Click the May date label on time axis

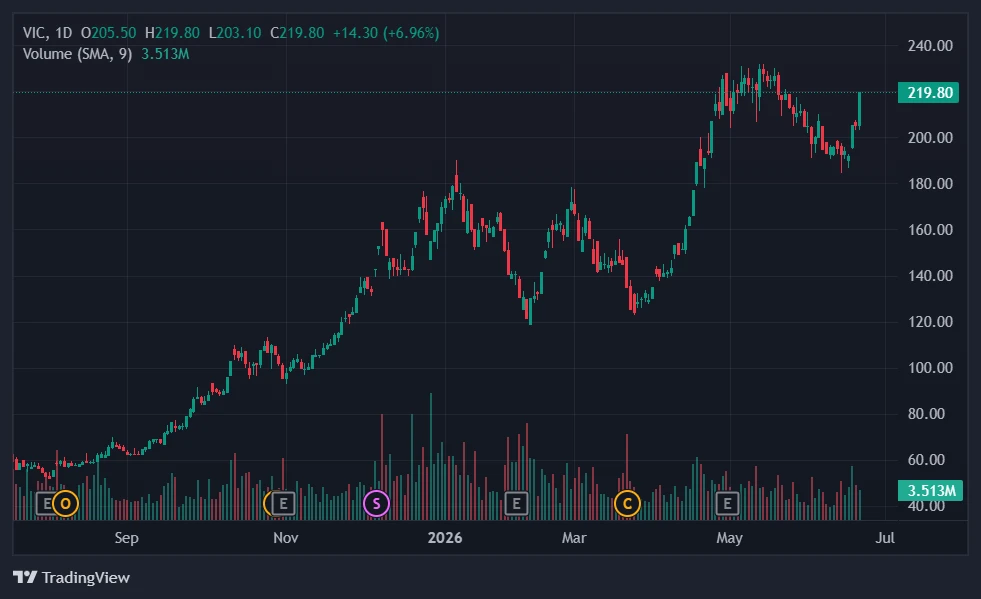click(729, 538)
